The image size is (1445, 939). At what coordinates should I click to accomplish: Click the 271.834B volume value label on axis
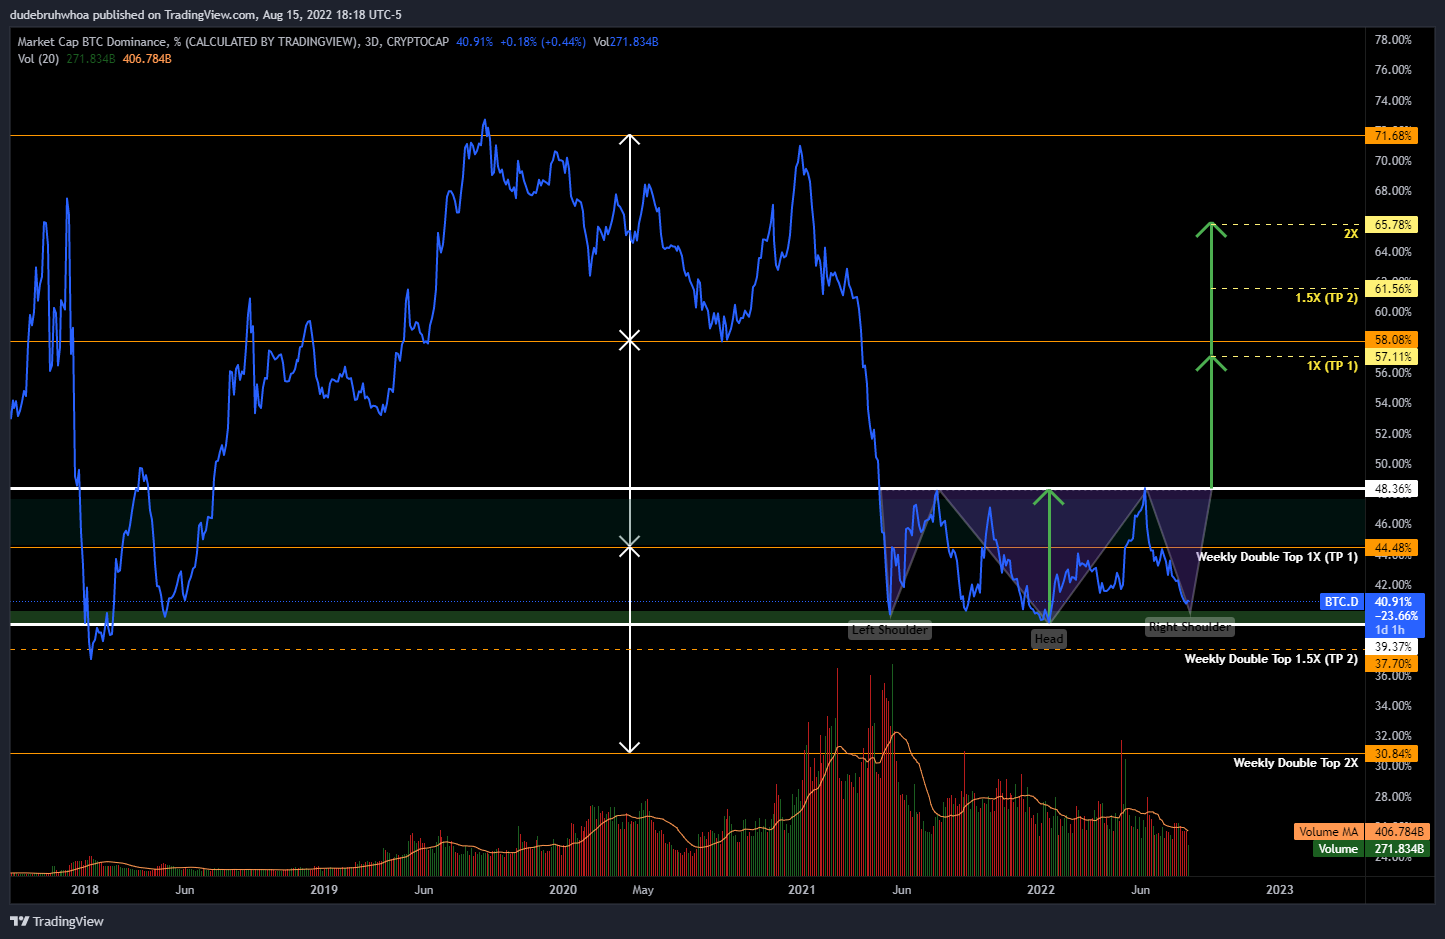(1399, 849)
